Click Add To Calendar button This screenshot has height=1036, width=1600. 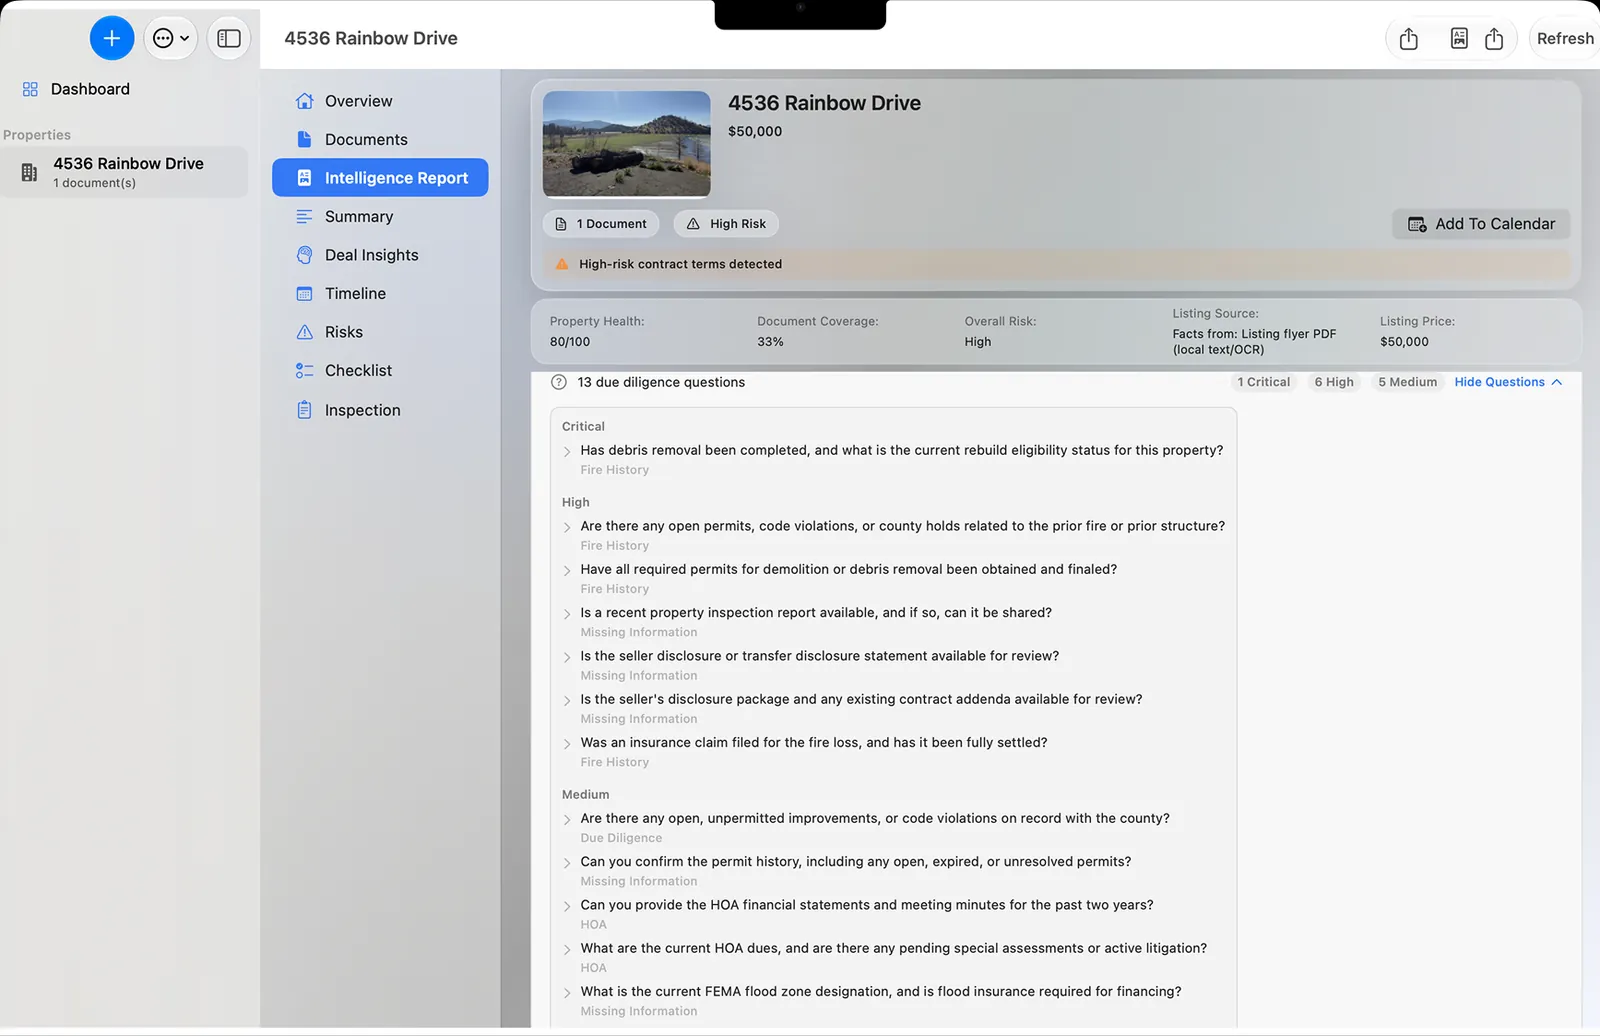(1481, 224)
